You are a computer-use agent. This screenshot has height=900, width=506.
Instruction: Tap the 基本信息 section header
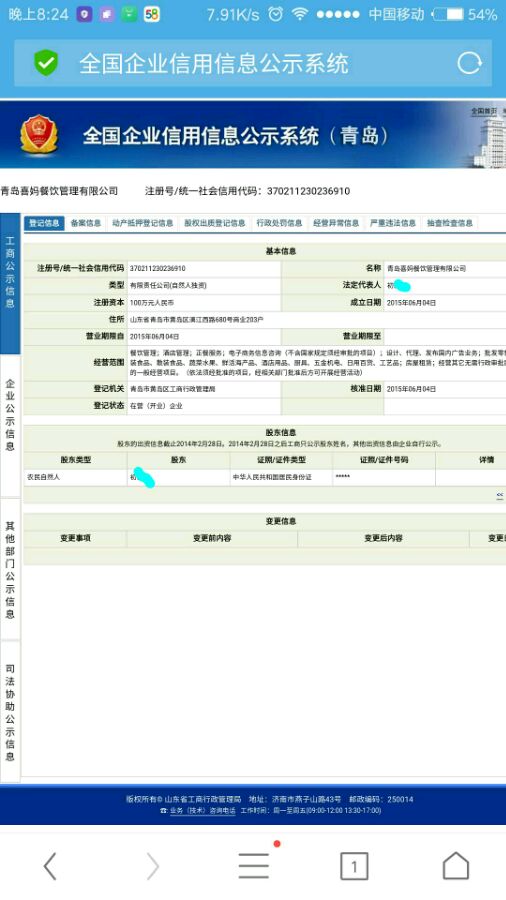[281, 251]
